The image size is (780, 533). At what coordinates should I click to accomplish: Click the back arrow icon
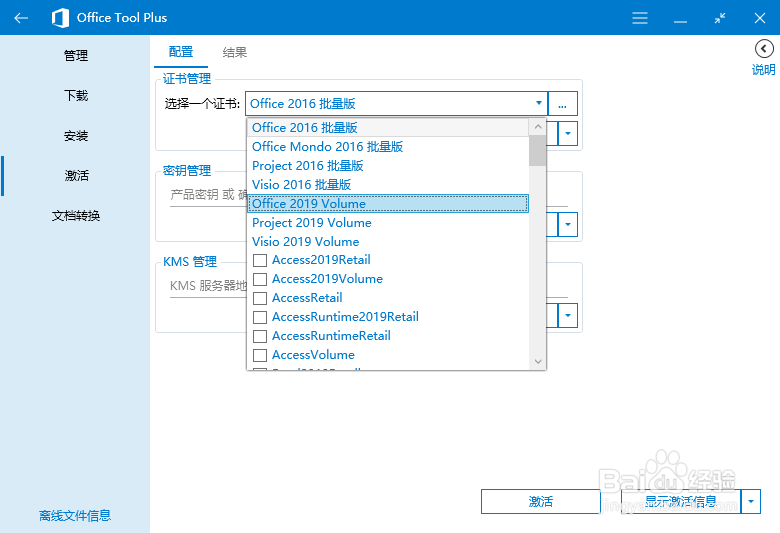click(21, 18)
